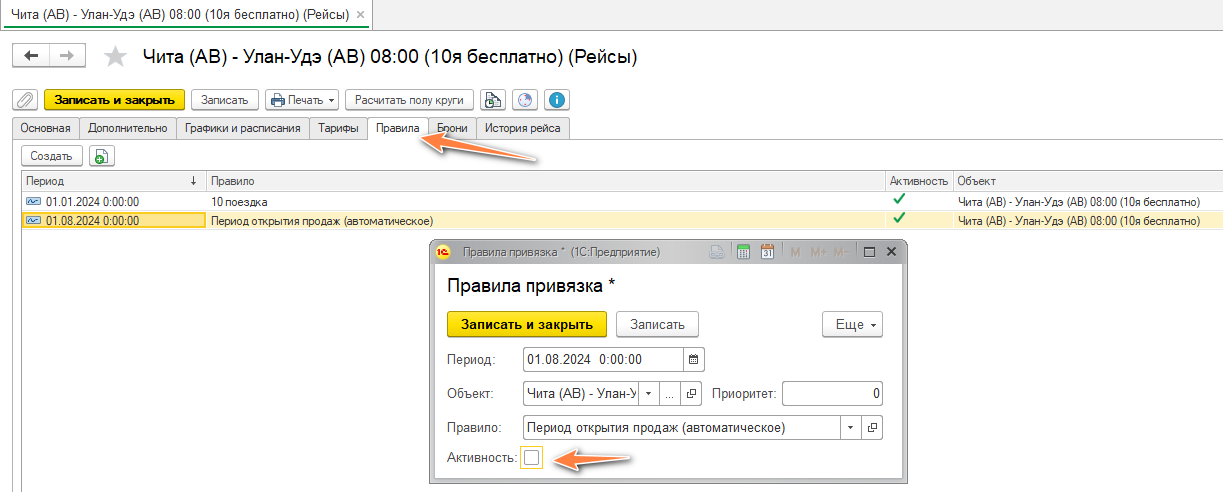Image resolution: width=1223 pixels, height=492 pixels.
Task: Expand the Объект field dropdown arrow
Action: click(x=648, y=394)
